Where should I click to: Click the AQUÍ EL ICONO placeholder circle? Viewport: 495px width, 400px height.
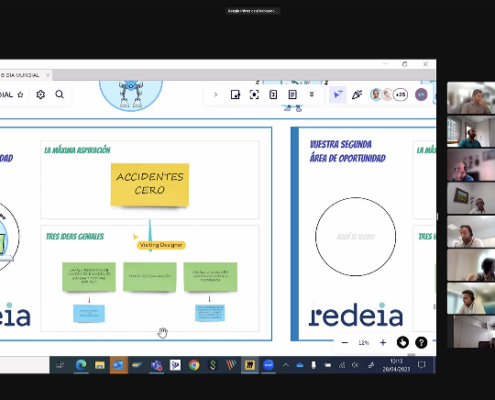tap(356, 237)
